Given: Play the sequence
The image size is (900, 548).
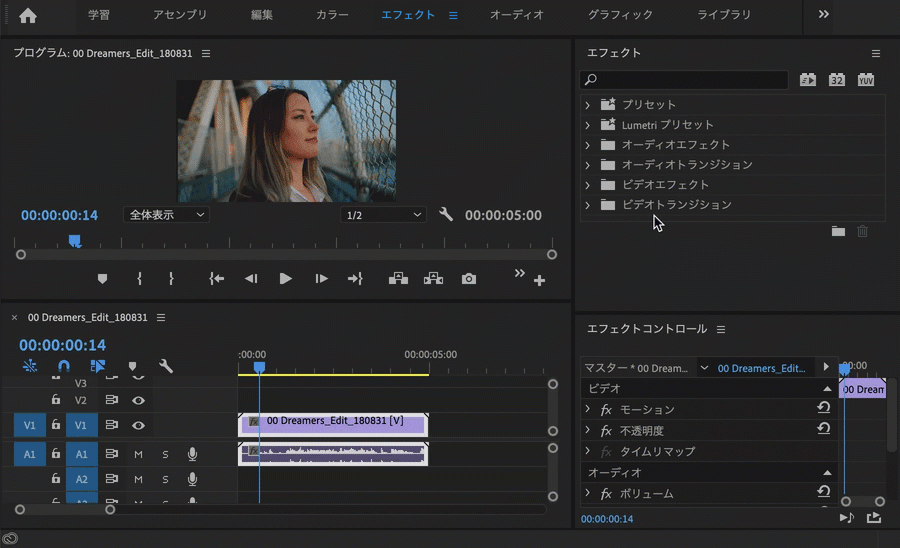Looking at the screenshot, I should point(285,279).
